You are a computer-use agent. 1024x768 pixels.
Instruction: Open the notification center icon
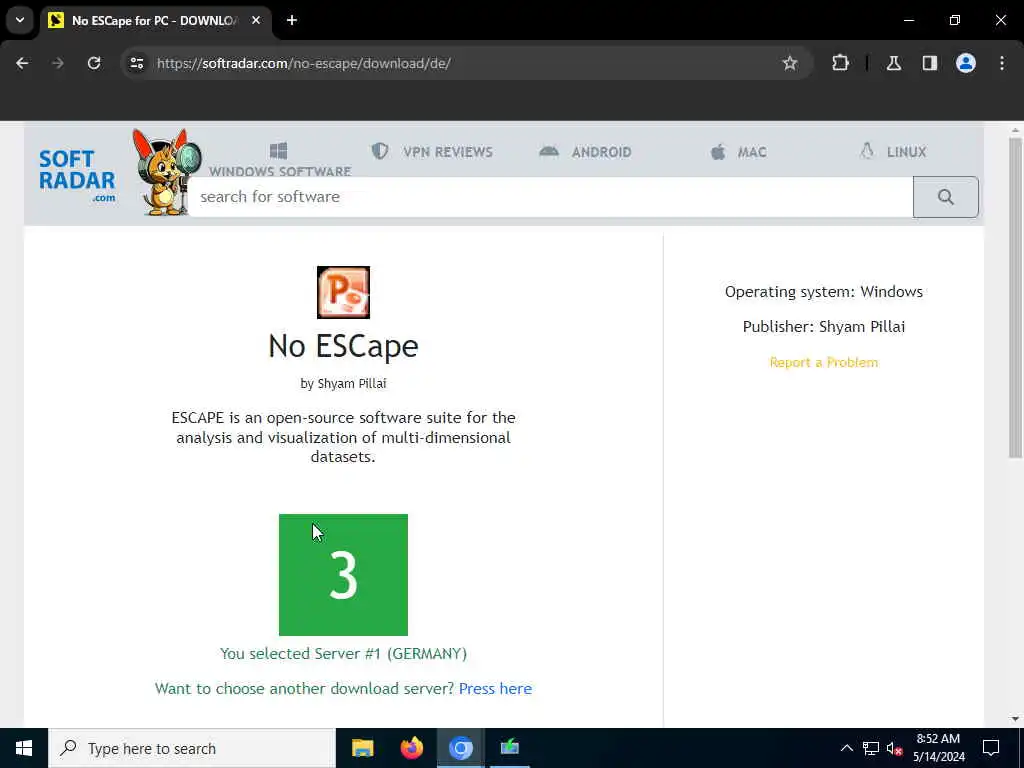991,748
